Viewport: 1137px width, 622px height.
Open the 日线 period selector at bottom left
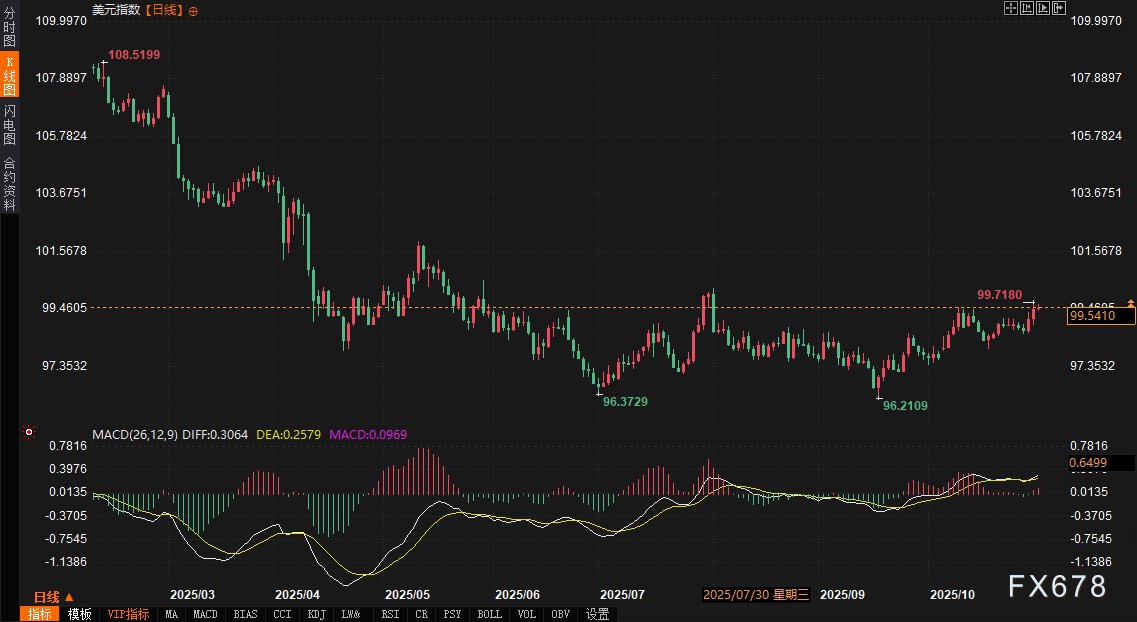[47, 597]
